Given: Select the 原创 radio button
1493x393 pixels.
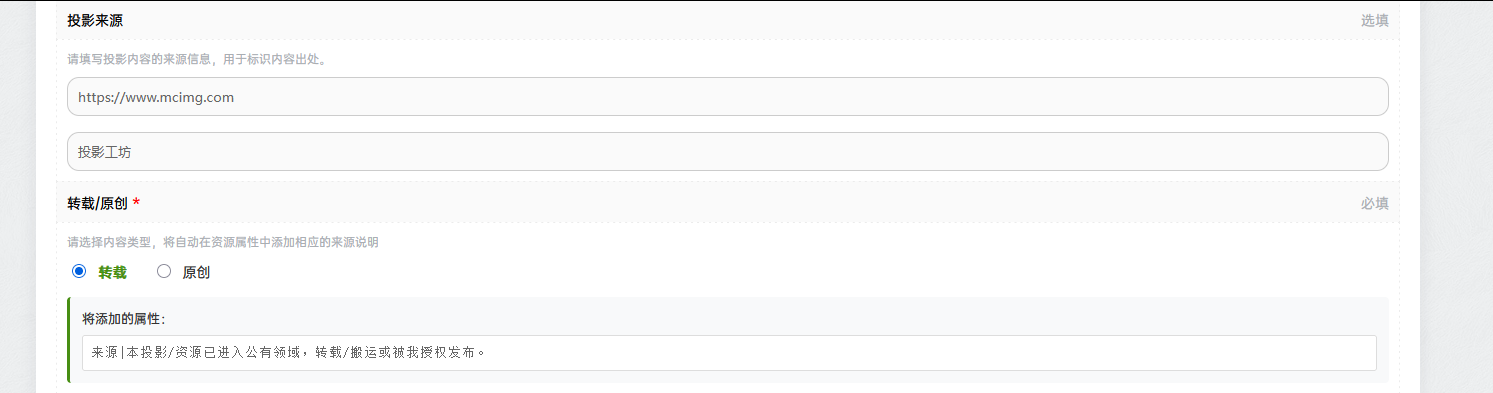Looking at the screenshot, I should (x=164, y=271).
